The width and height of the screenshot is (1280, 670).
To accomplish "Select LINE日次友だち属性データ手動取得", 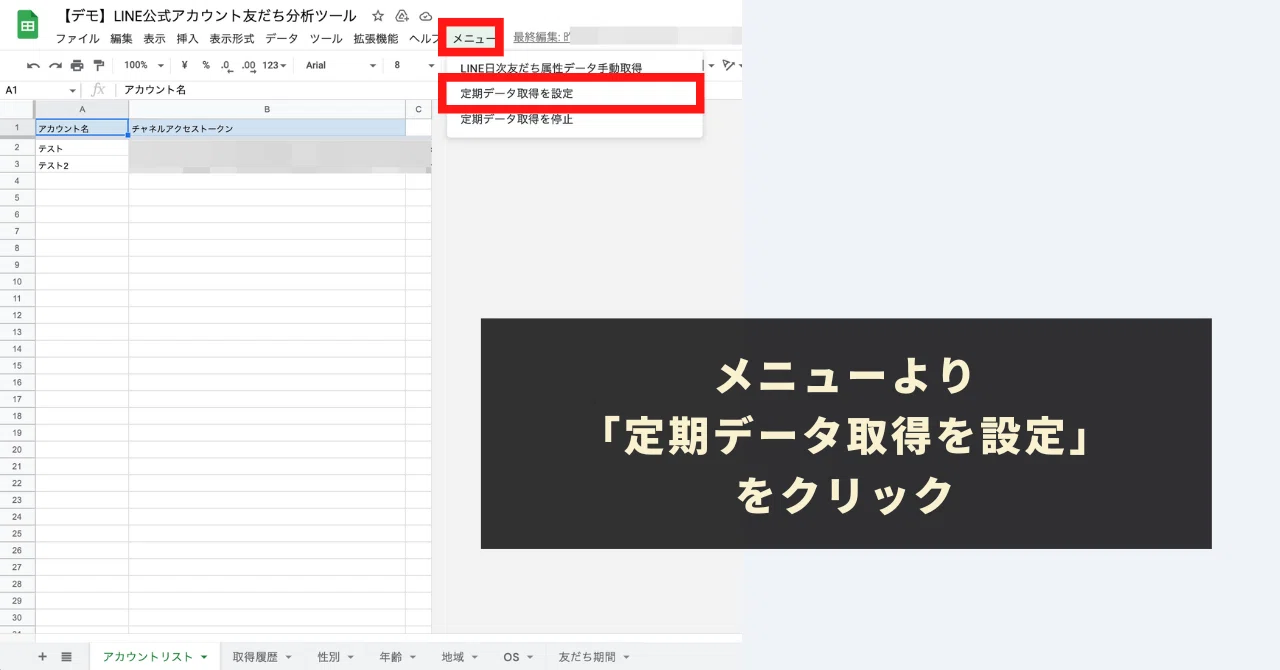I will point(574,68).
